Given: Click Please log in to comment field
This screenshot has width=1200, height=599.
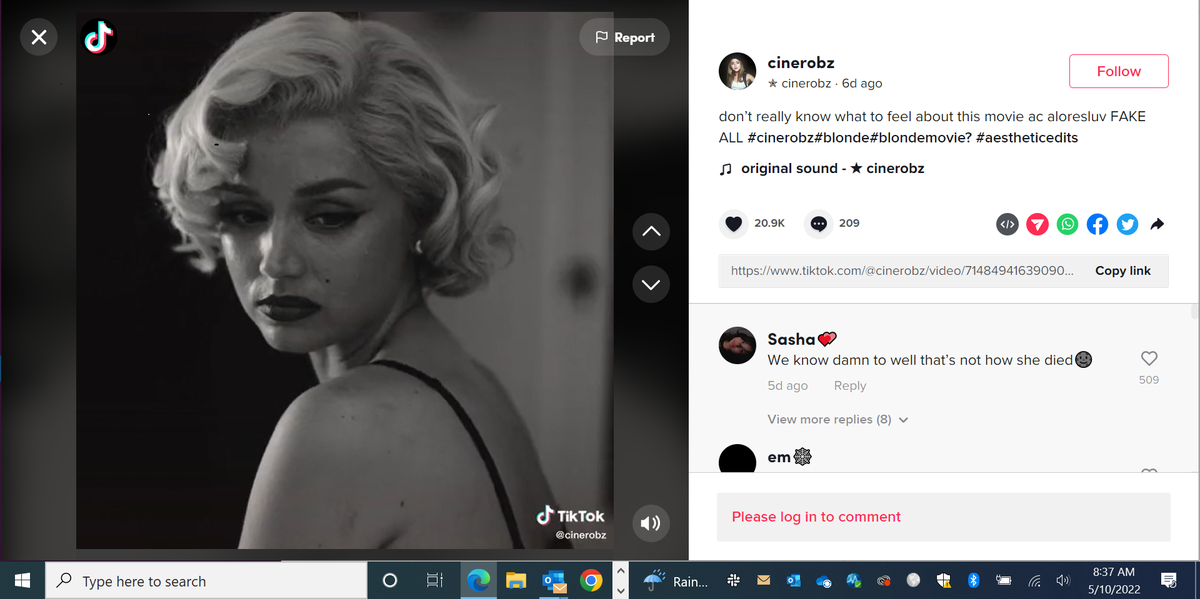Looking at the screenshot, I should tap(943, 517).
